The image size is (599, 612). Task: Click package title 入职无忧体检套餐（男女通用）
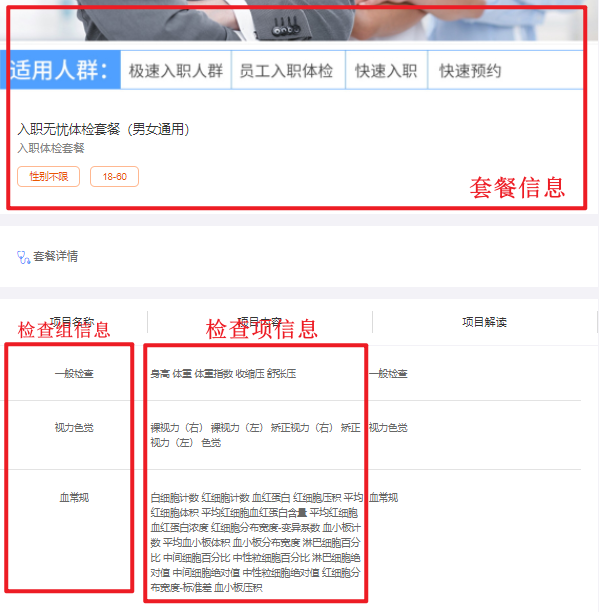(x=103, y=129)
